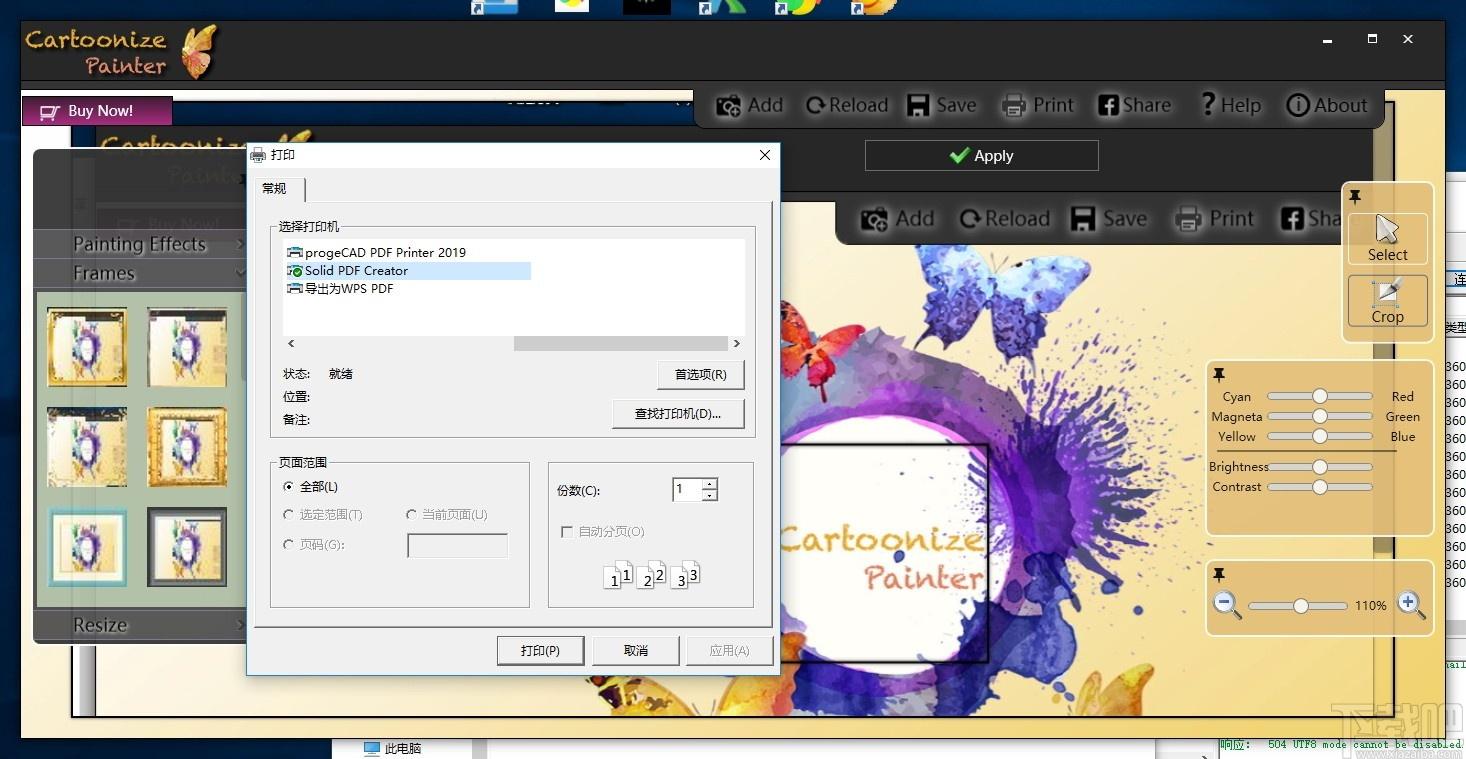Click the zoom in magnifier icon
Image resolution: width=1466 pixels, height=759 pixels.
(1411, 605)
